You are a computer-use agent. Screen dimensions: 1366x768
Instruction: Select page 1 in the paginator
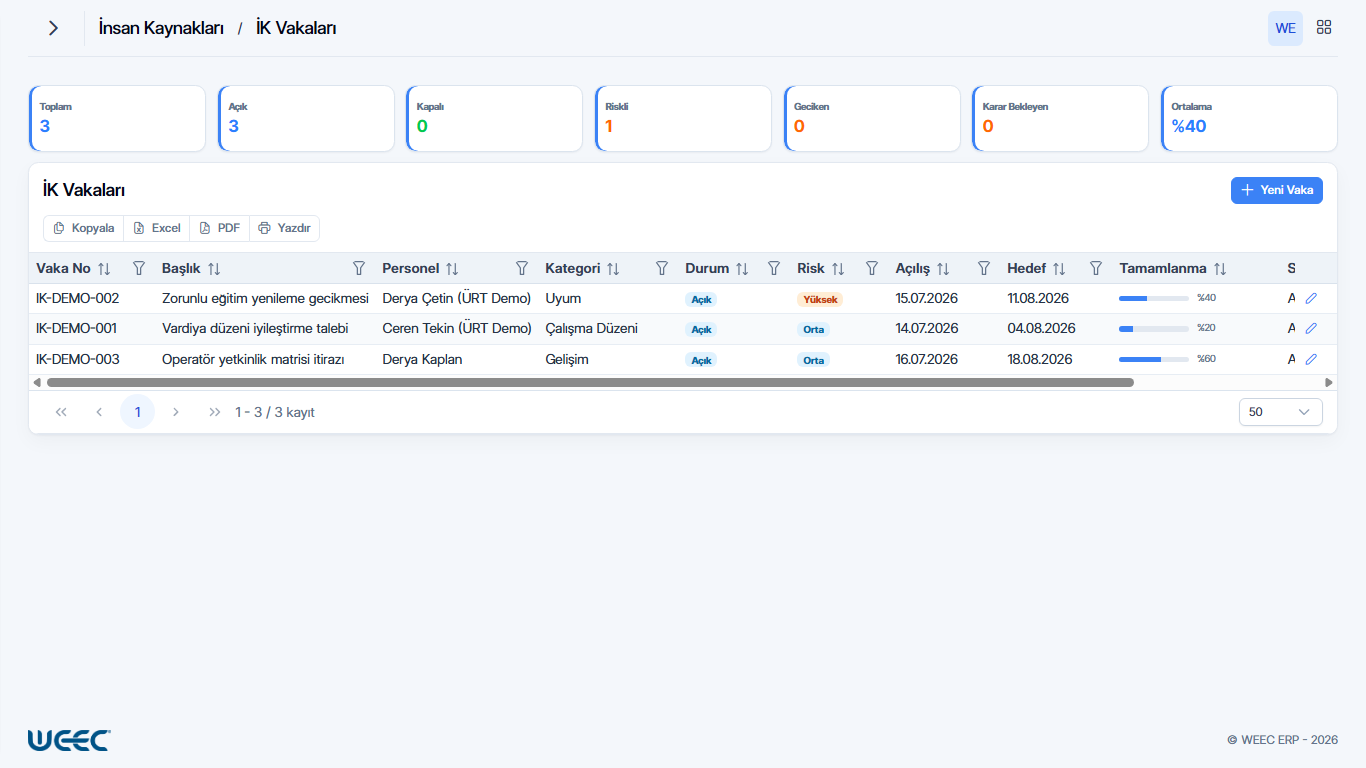pyautogui.click(x=137, y=412)
